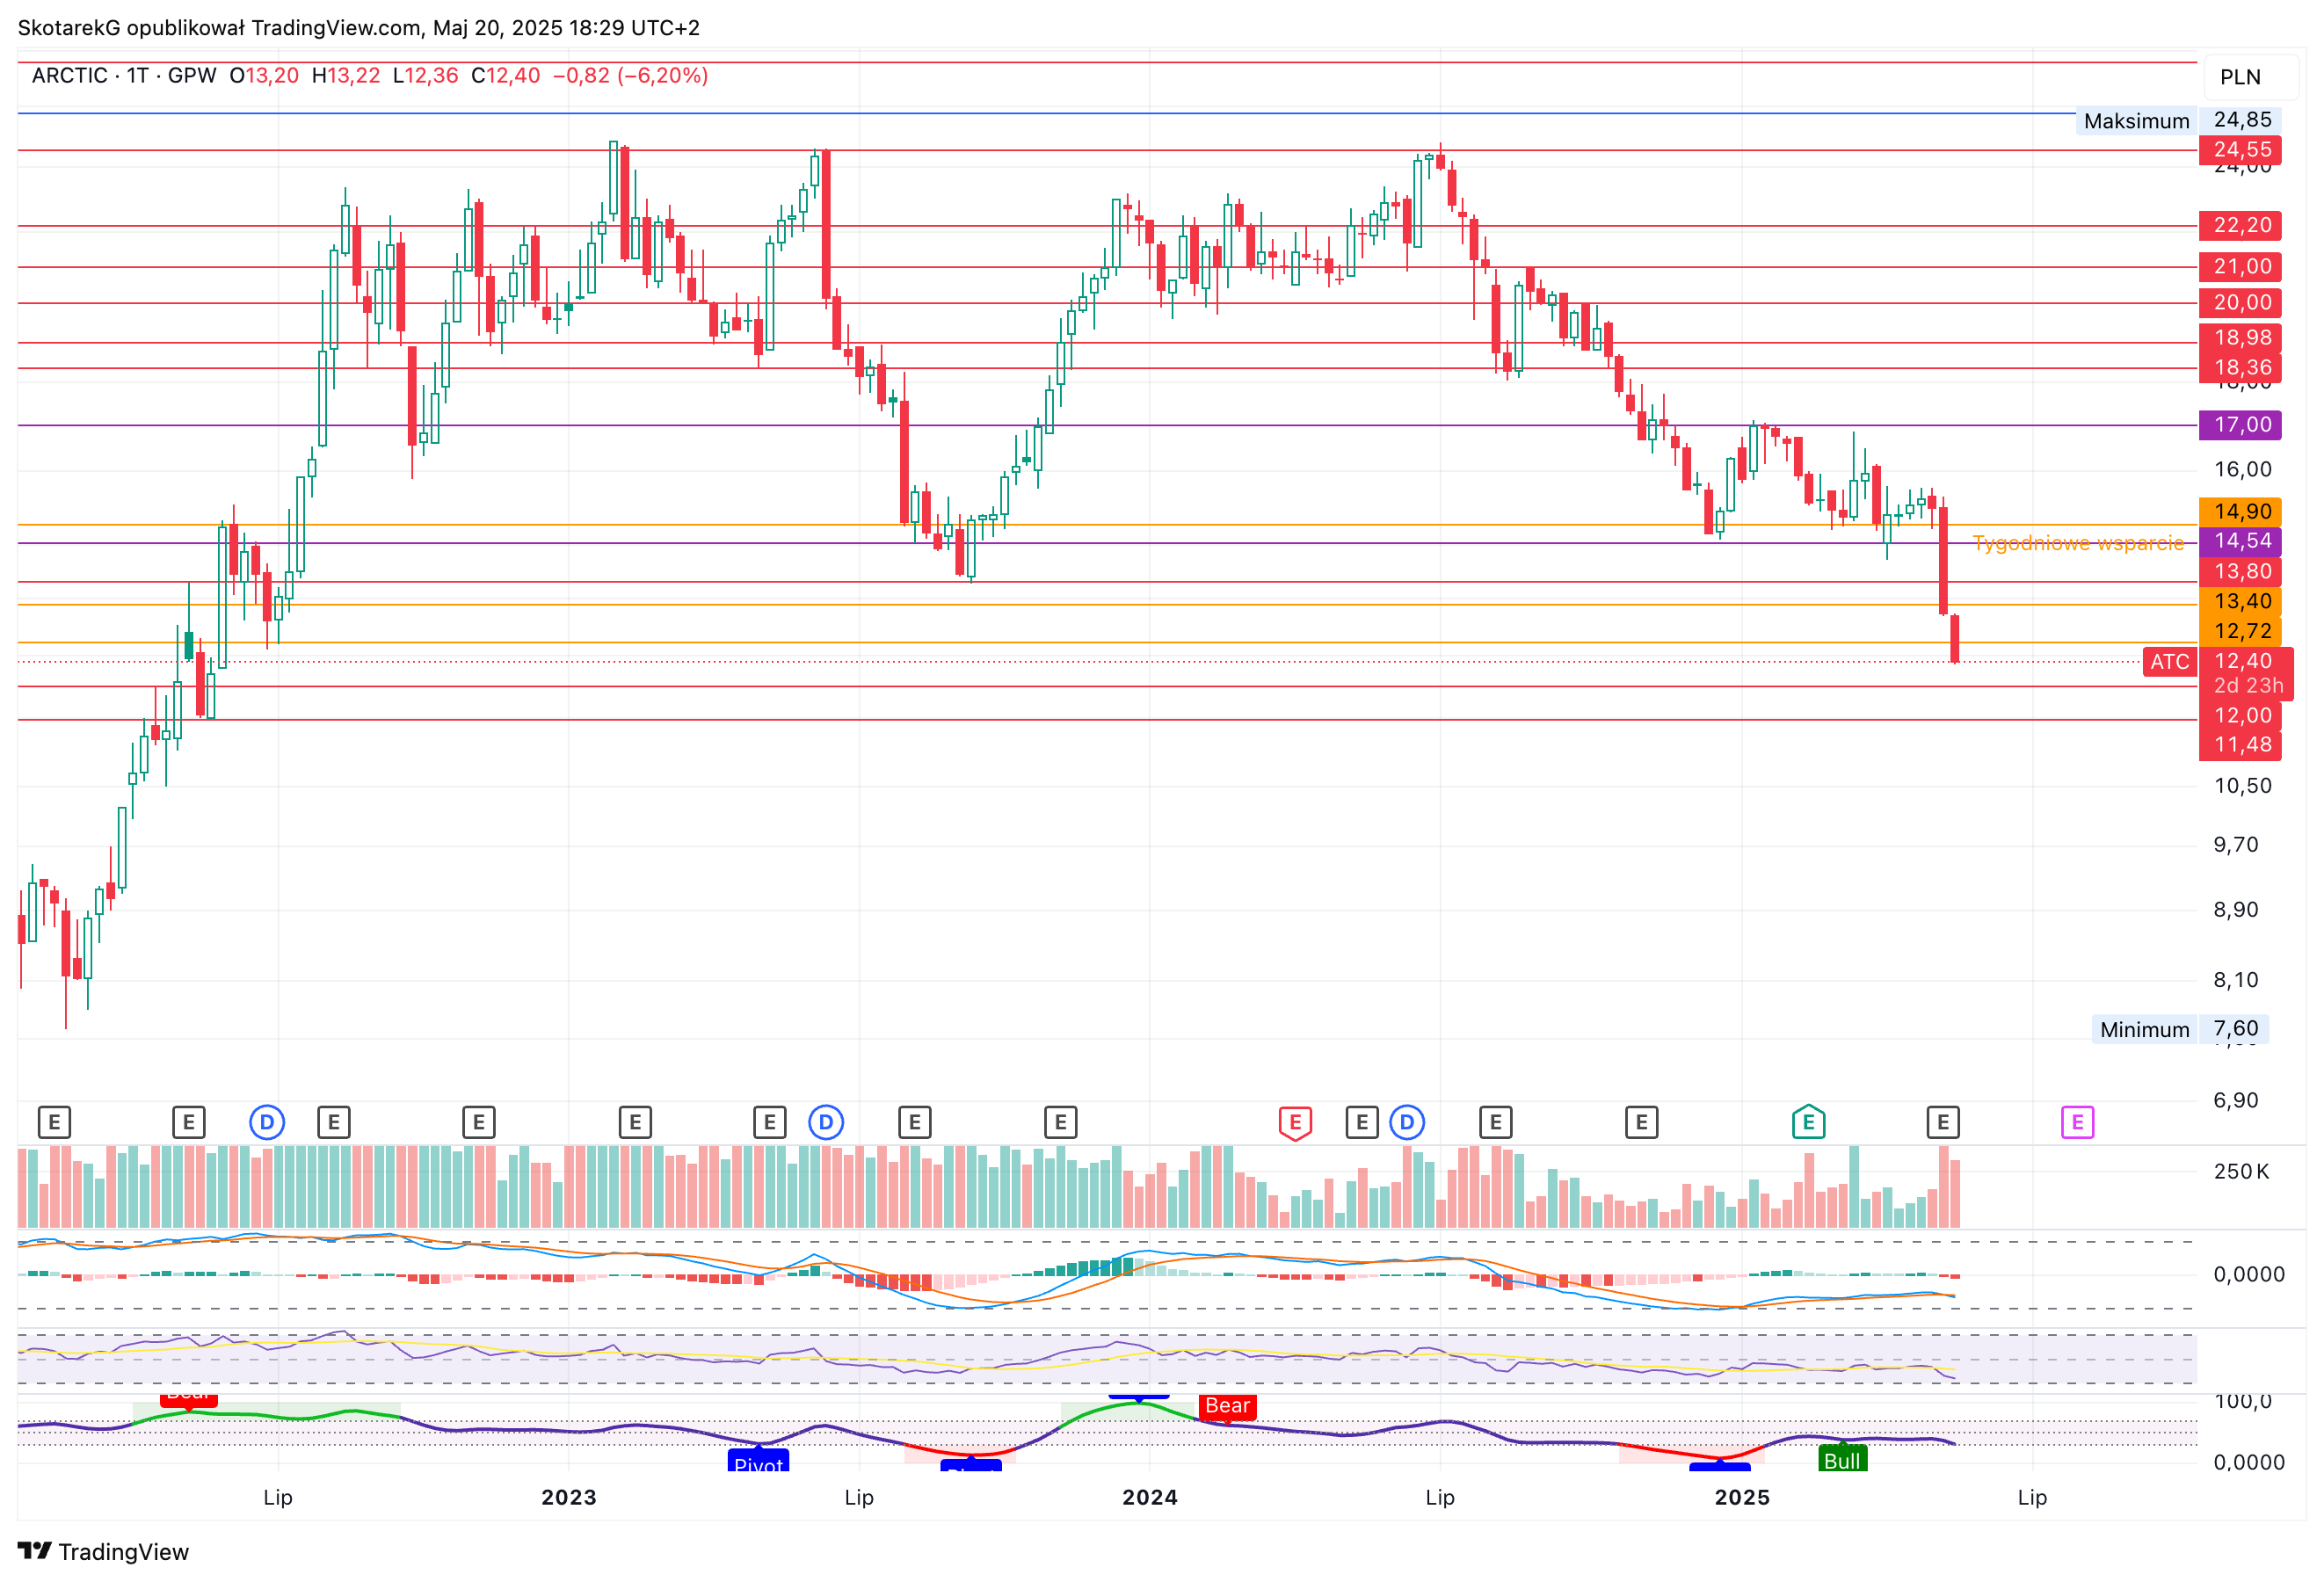Image resolution: width=2324 pixels, height=1582 pixels.
Task: Select the 2023 time axis label
Action: [569, 1497]
